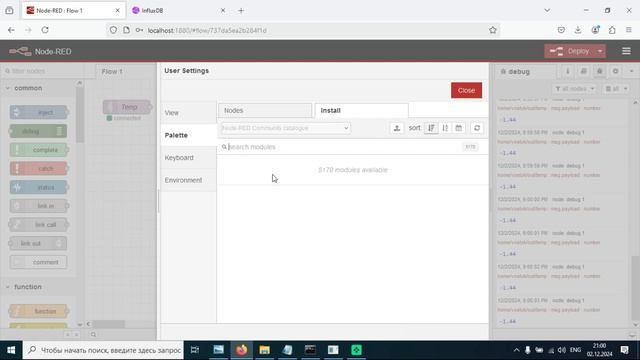Click the Node-RED logo icon
The image size is (640, 360).
pos(20,51)
